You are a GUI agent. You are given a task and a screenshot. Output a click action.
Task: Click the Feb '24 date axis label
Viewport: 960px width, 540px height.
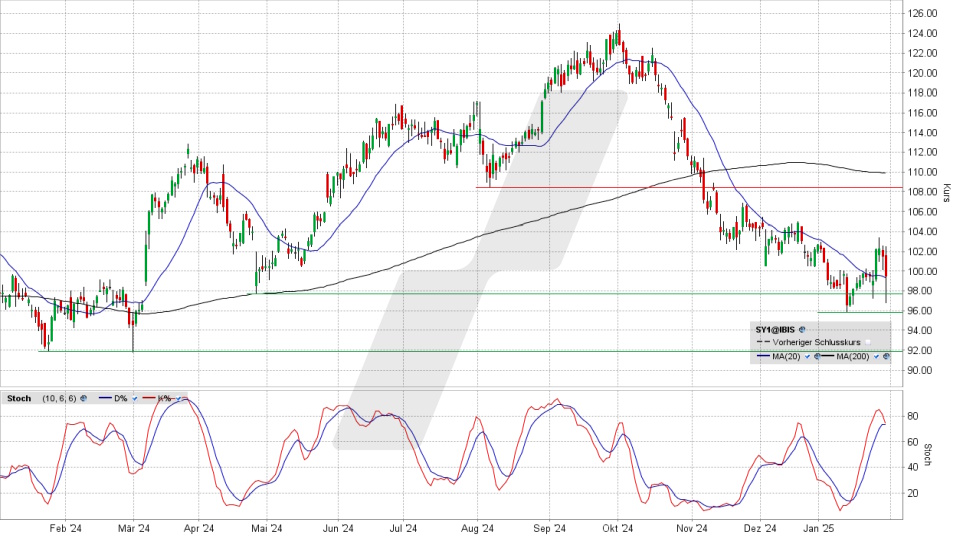(66, 528)
